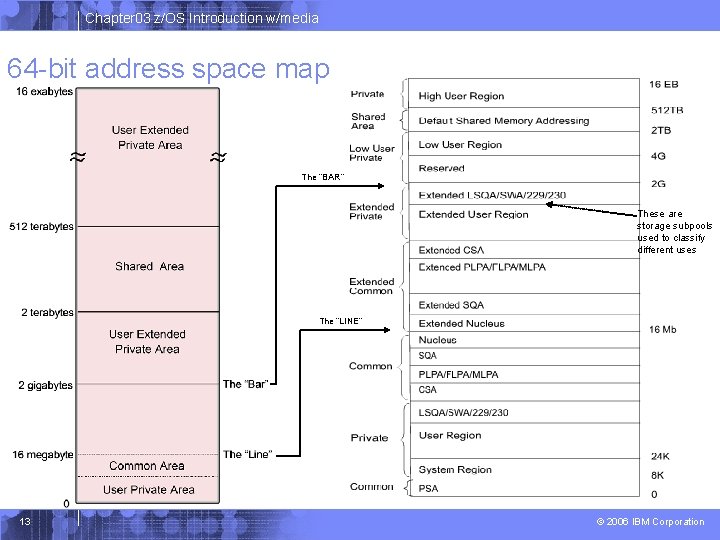Click the Extended CSA row

click(523, 250)
